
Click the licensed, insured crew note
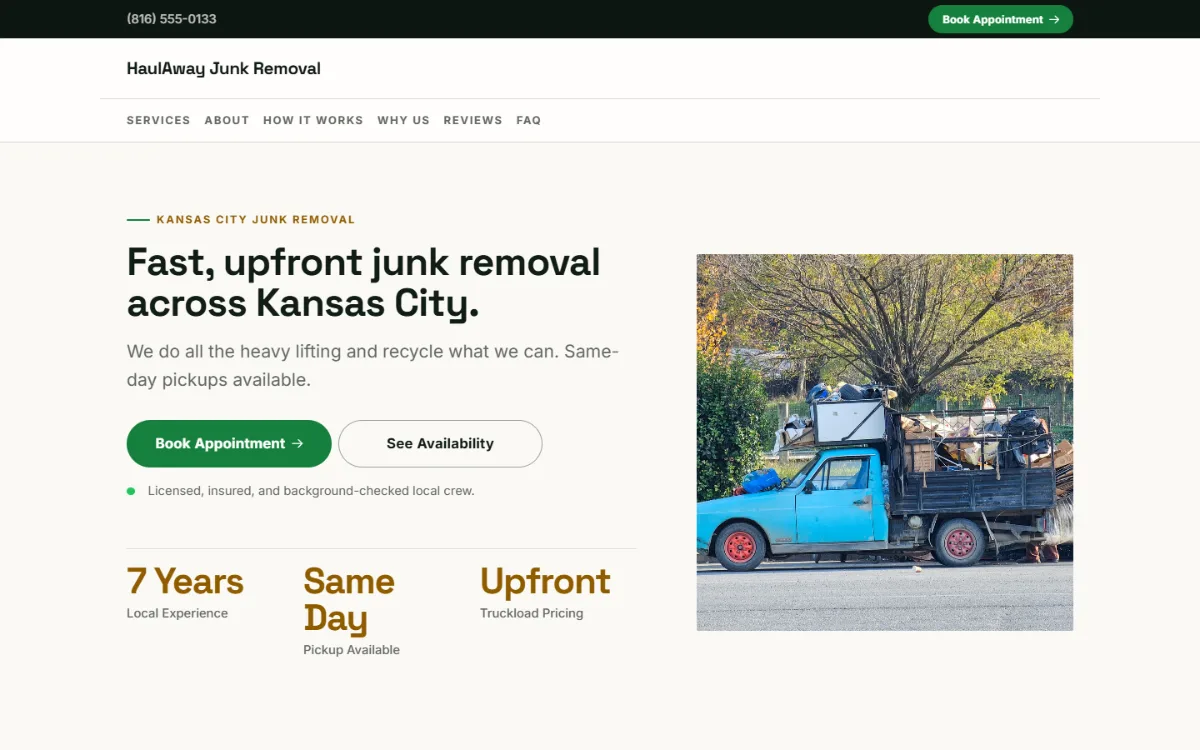point(311,491)
